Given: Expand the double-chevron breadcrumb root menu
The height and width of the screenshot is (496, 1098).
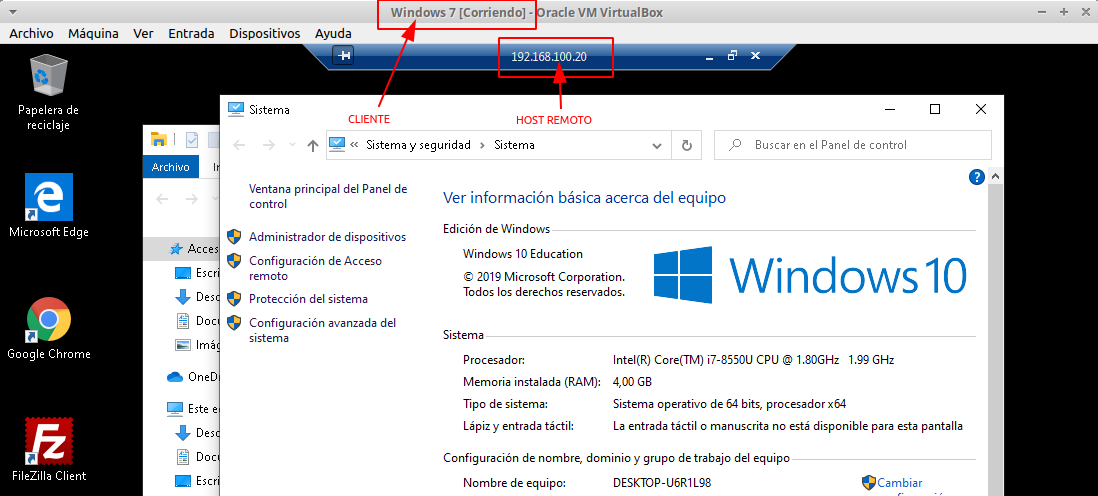Looking at the screenshot, I should (354, 145).
